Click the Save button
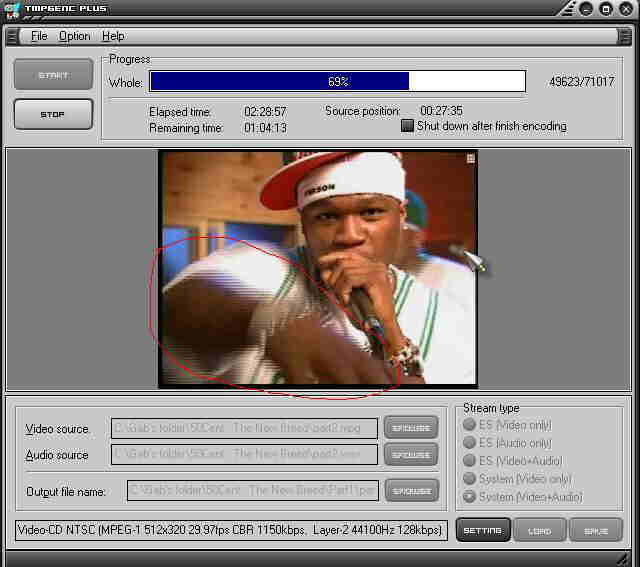 pyautogui.click(x=596, y=530)
